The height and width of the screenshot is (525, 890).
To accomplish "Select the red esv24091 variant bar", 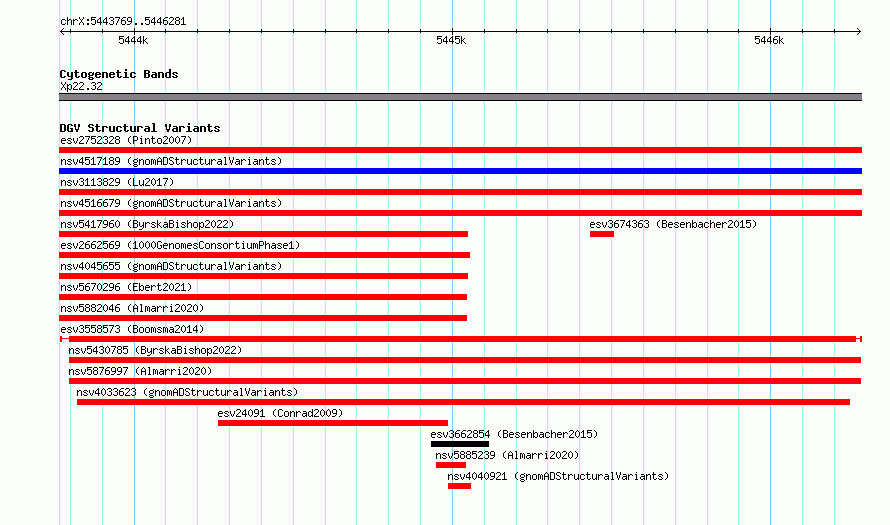I will click(333, 423).
